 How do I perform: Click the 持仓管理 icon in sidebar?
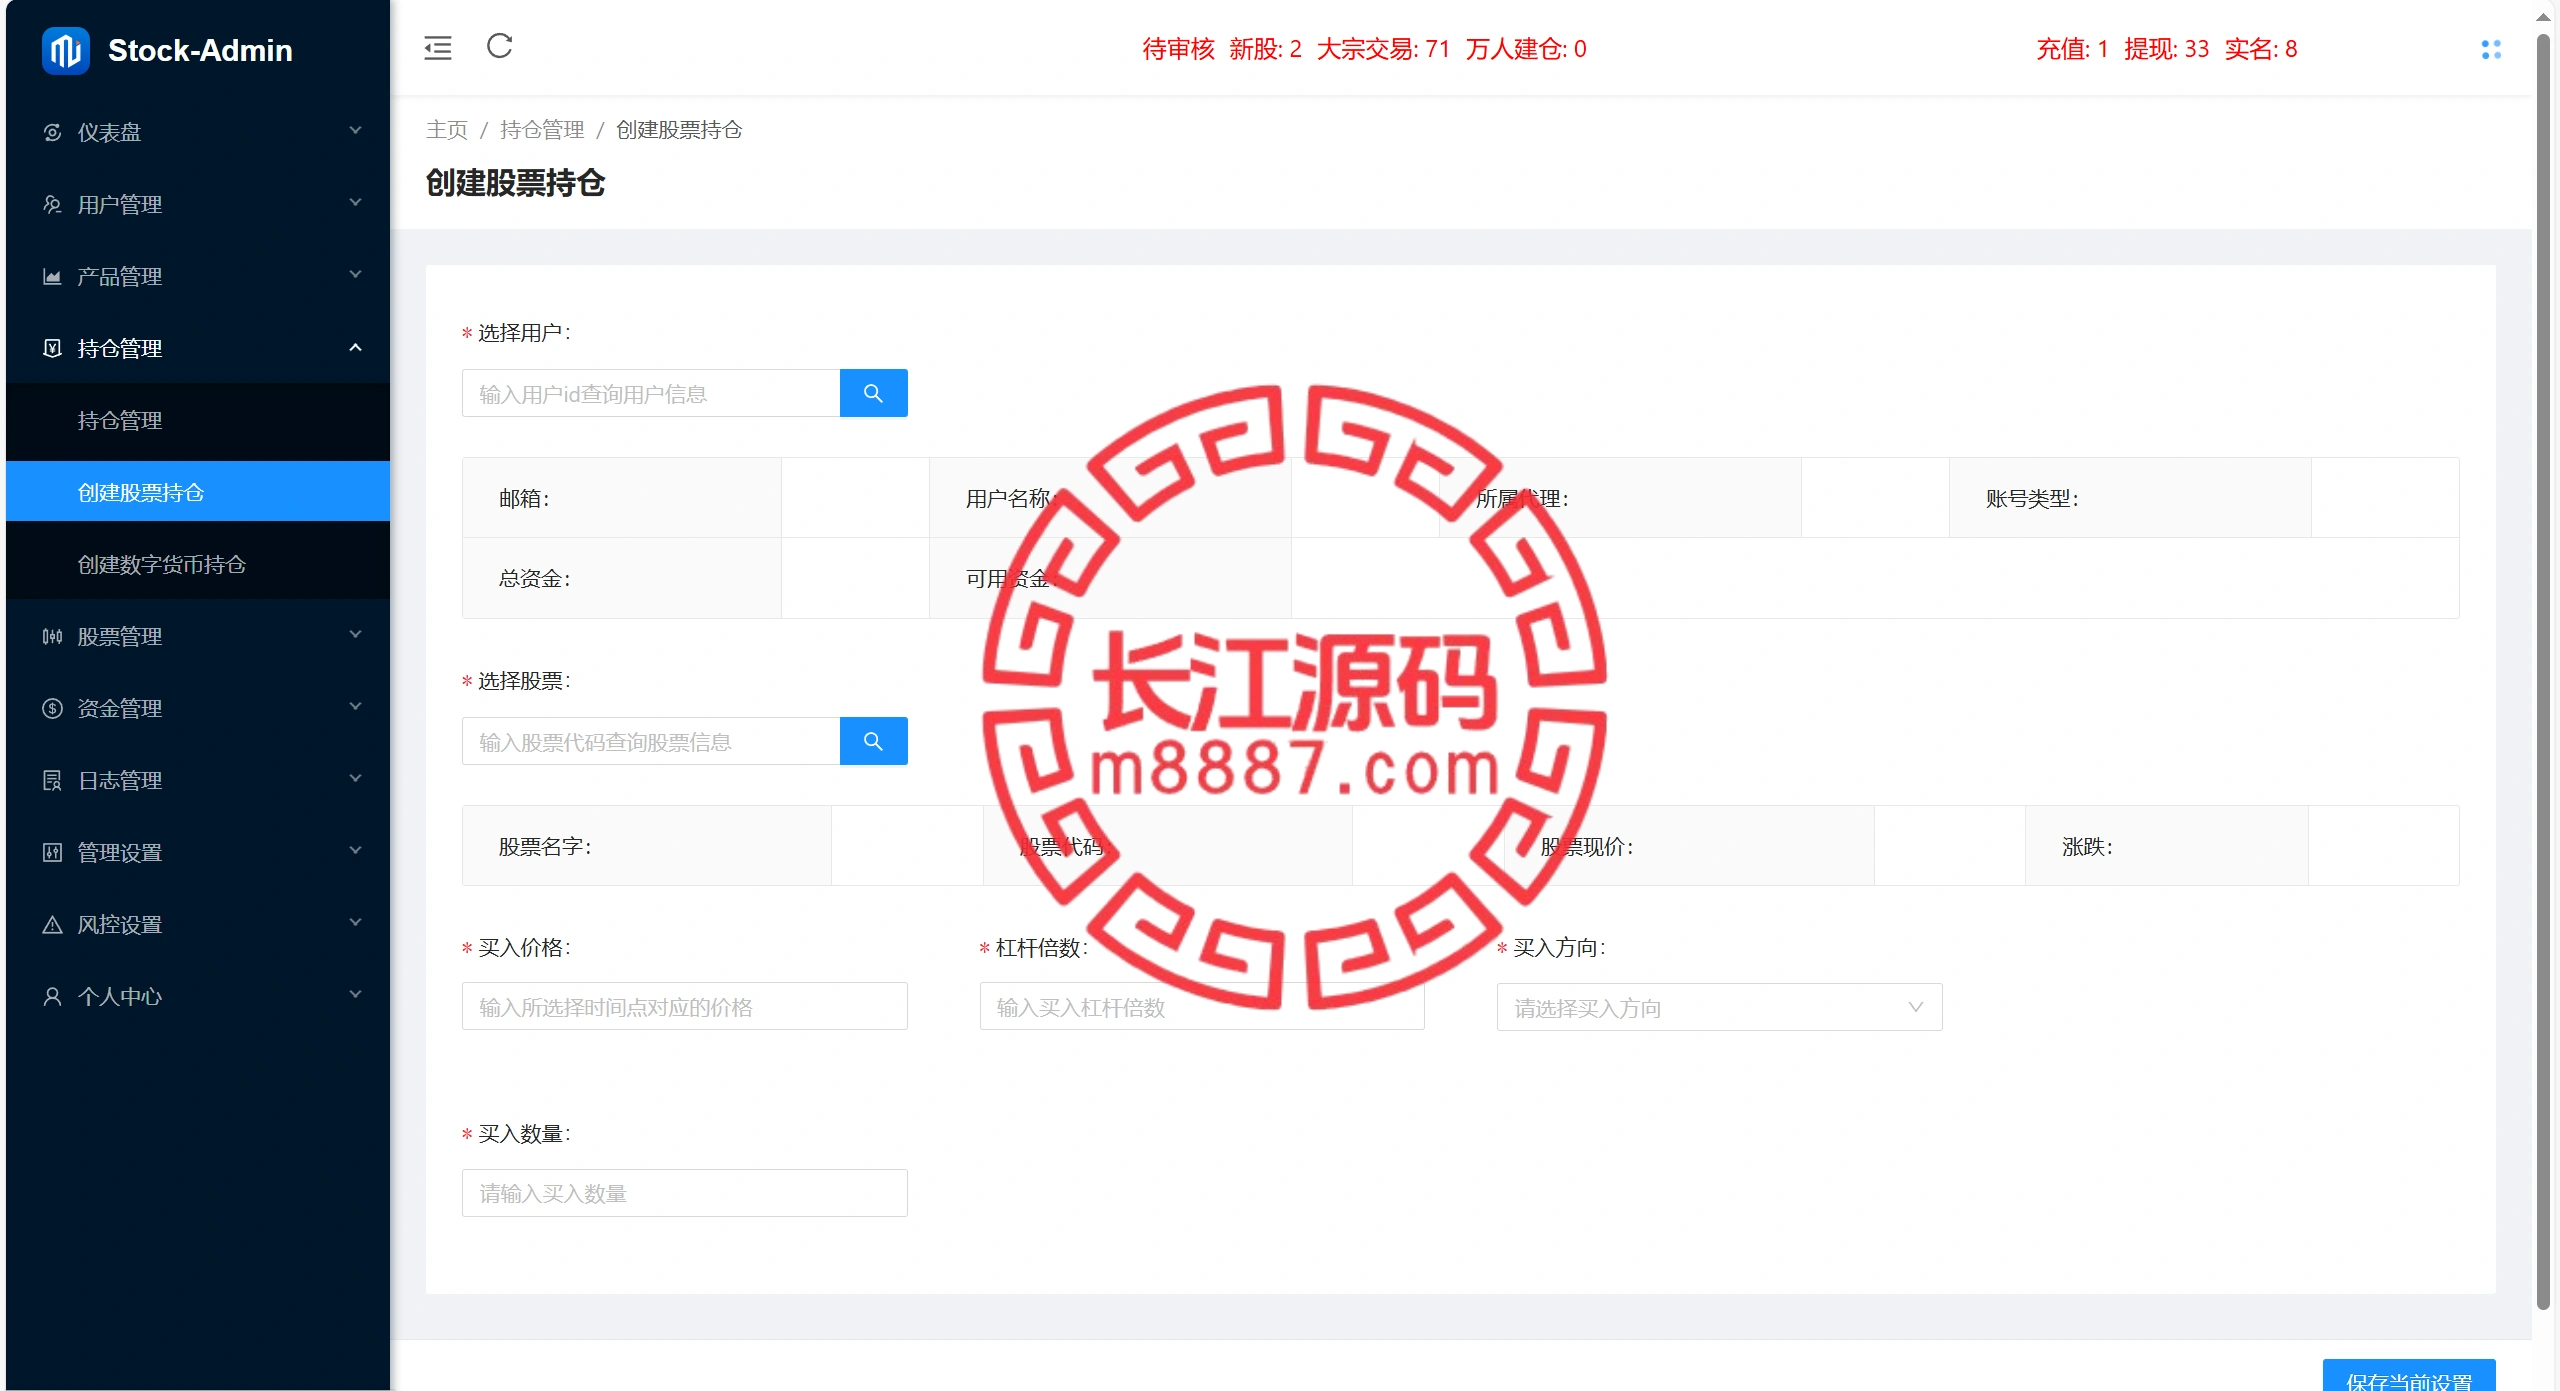[x=53, y=348]
